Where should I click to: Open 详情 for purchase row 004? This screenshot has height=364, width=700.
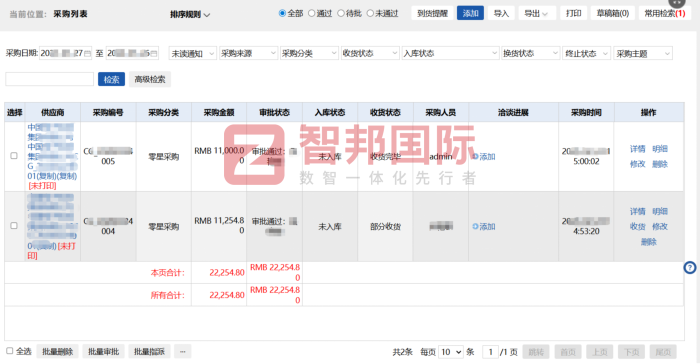click(638, 211)
